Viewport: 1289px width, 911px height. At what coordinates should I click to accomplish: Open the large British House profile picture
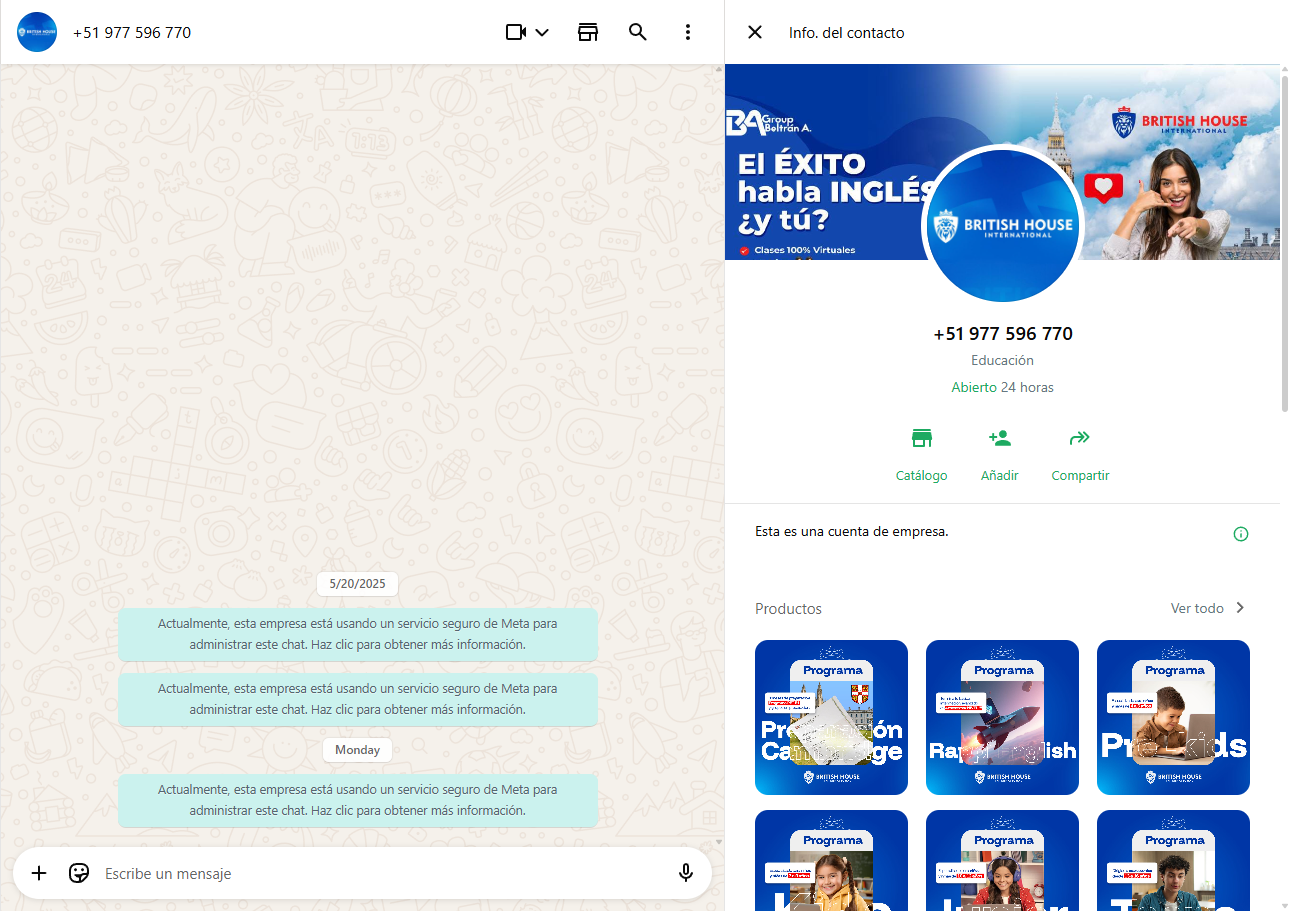(x=1003, y=225)
